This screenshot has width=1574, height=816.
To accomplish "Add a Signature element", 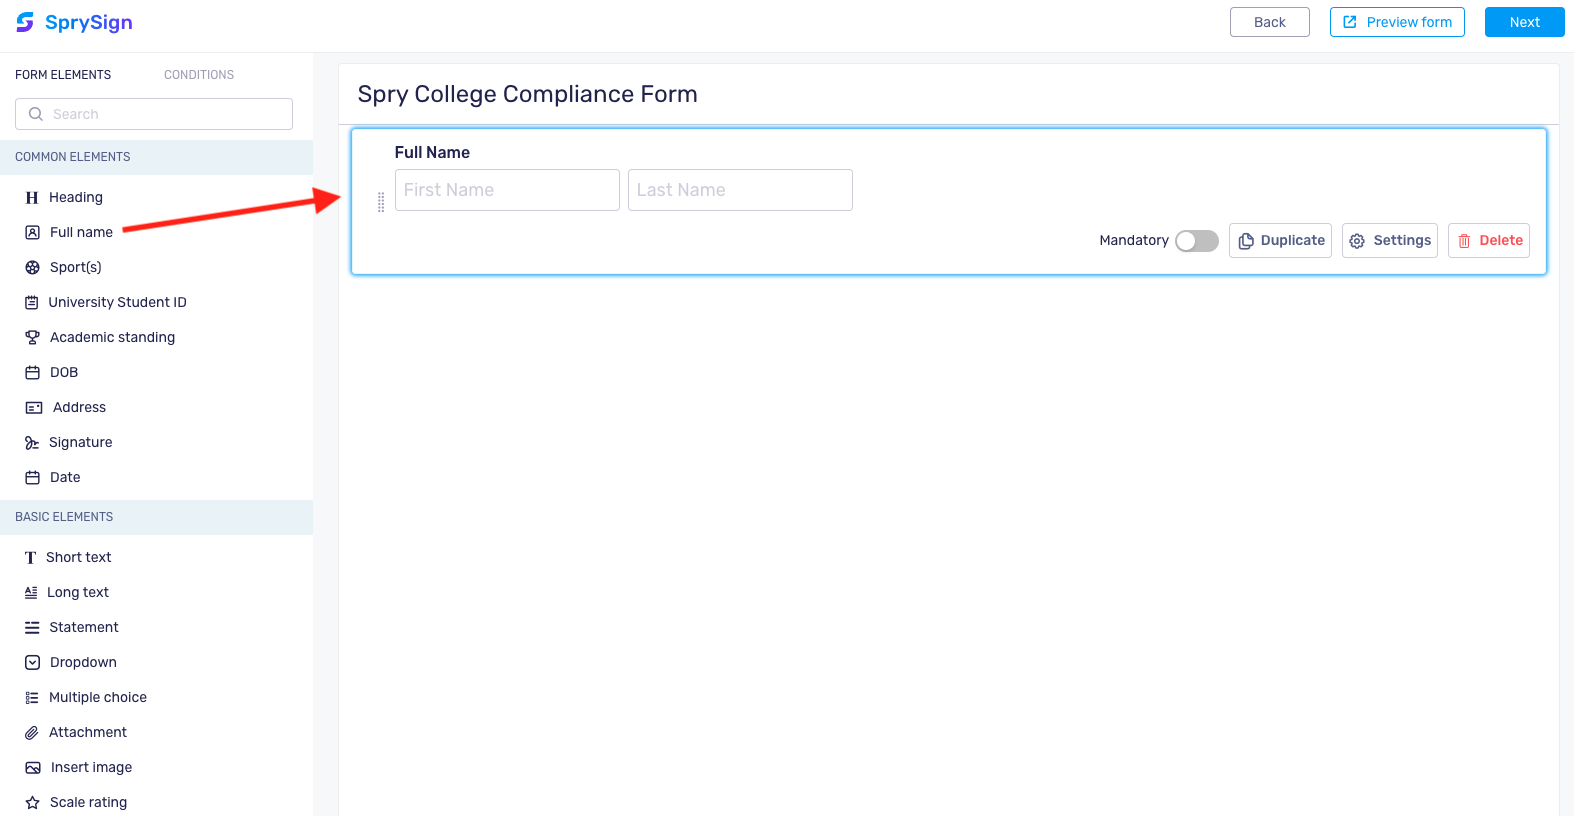I will 80,442.
